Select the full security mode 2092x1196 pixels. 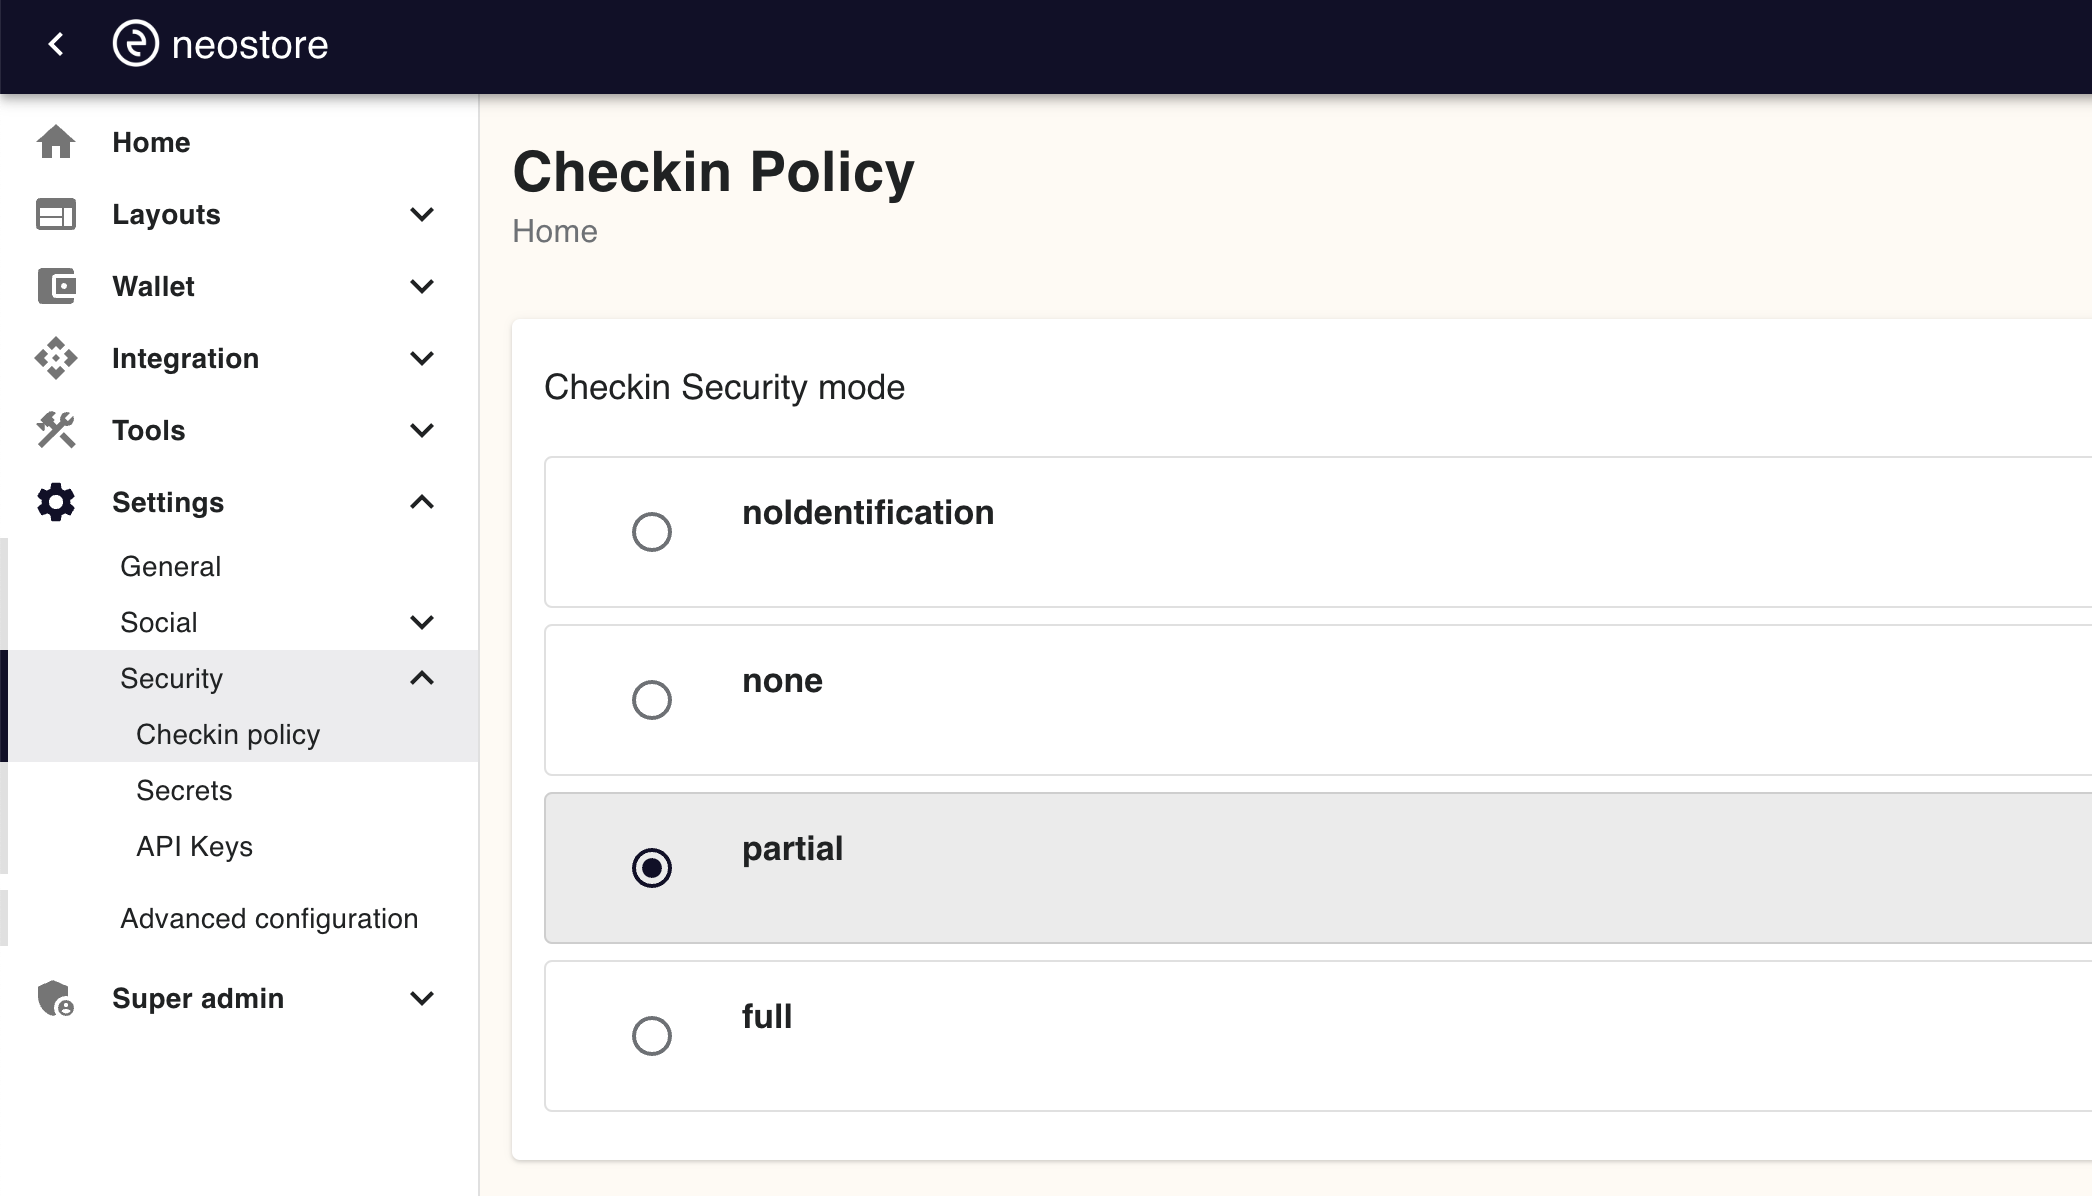click(652, 1035)
